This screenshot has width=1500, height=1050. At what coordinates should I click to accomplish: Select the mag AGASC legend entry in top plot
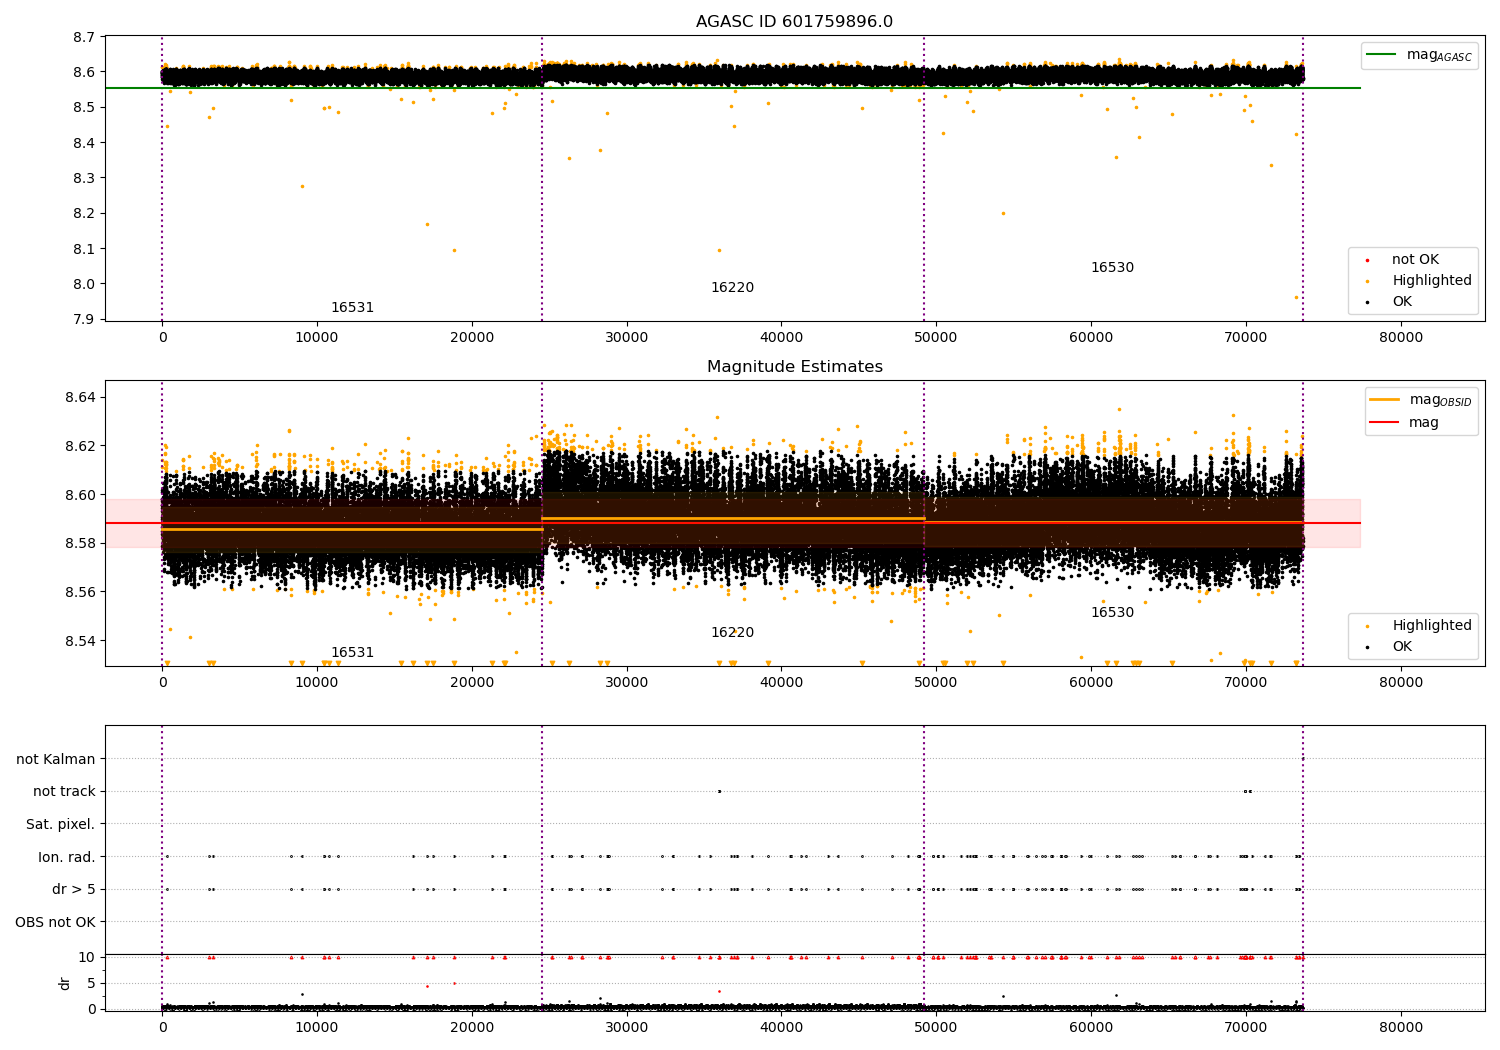tap(1419, 55)
